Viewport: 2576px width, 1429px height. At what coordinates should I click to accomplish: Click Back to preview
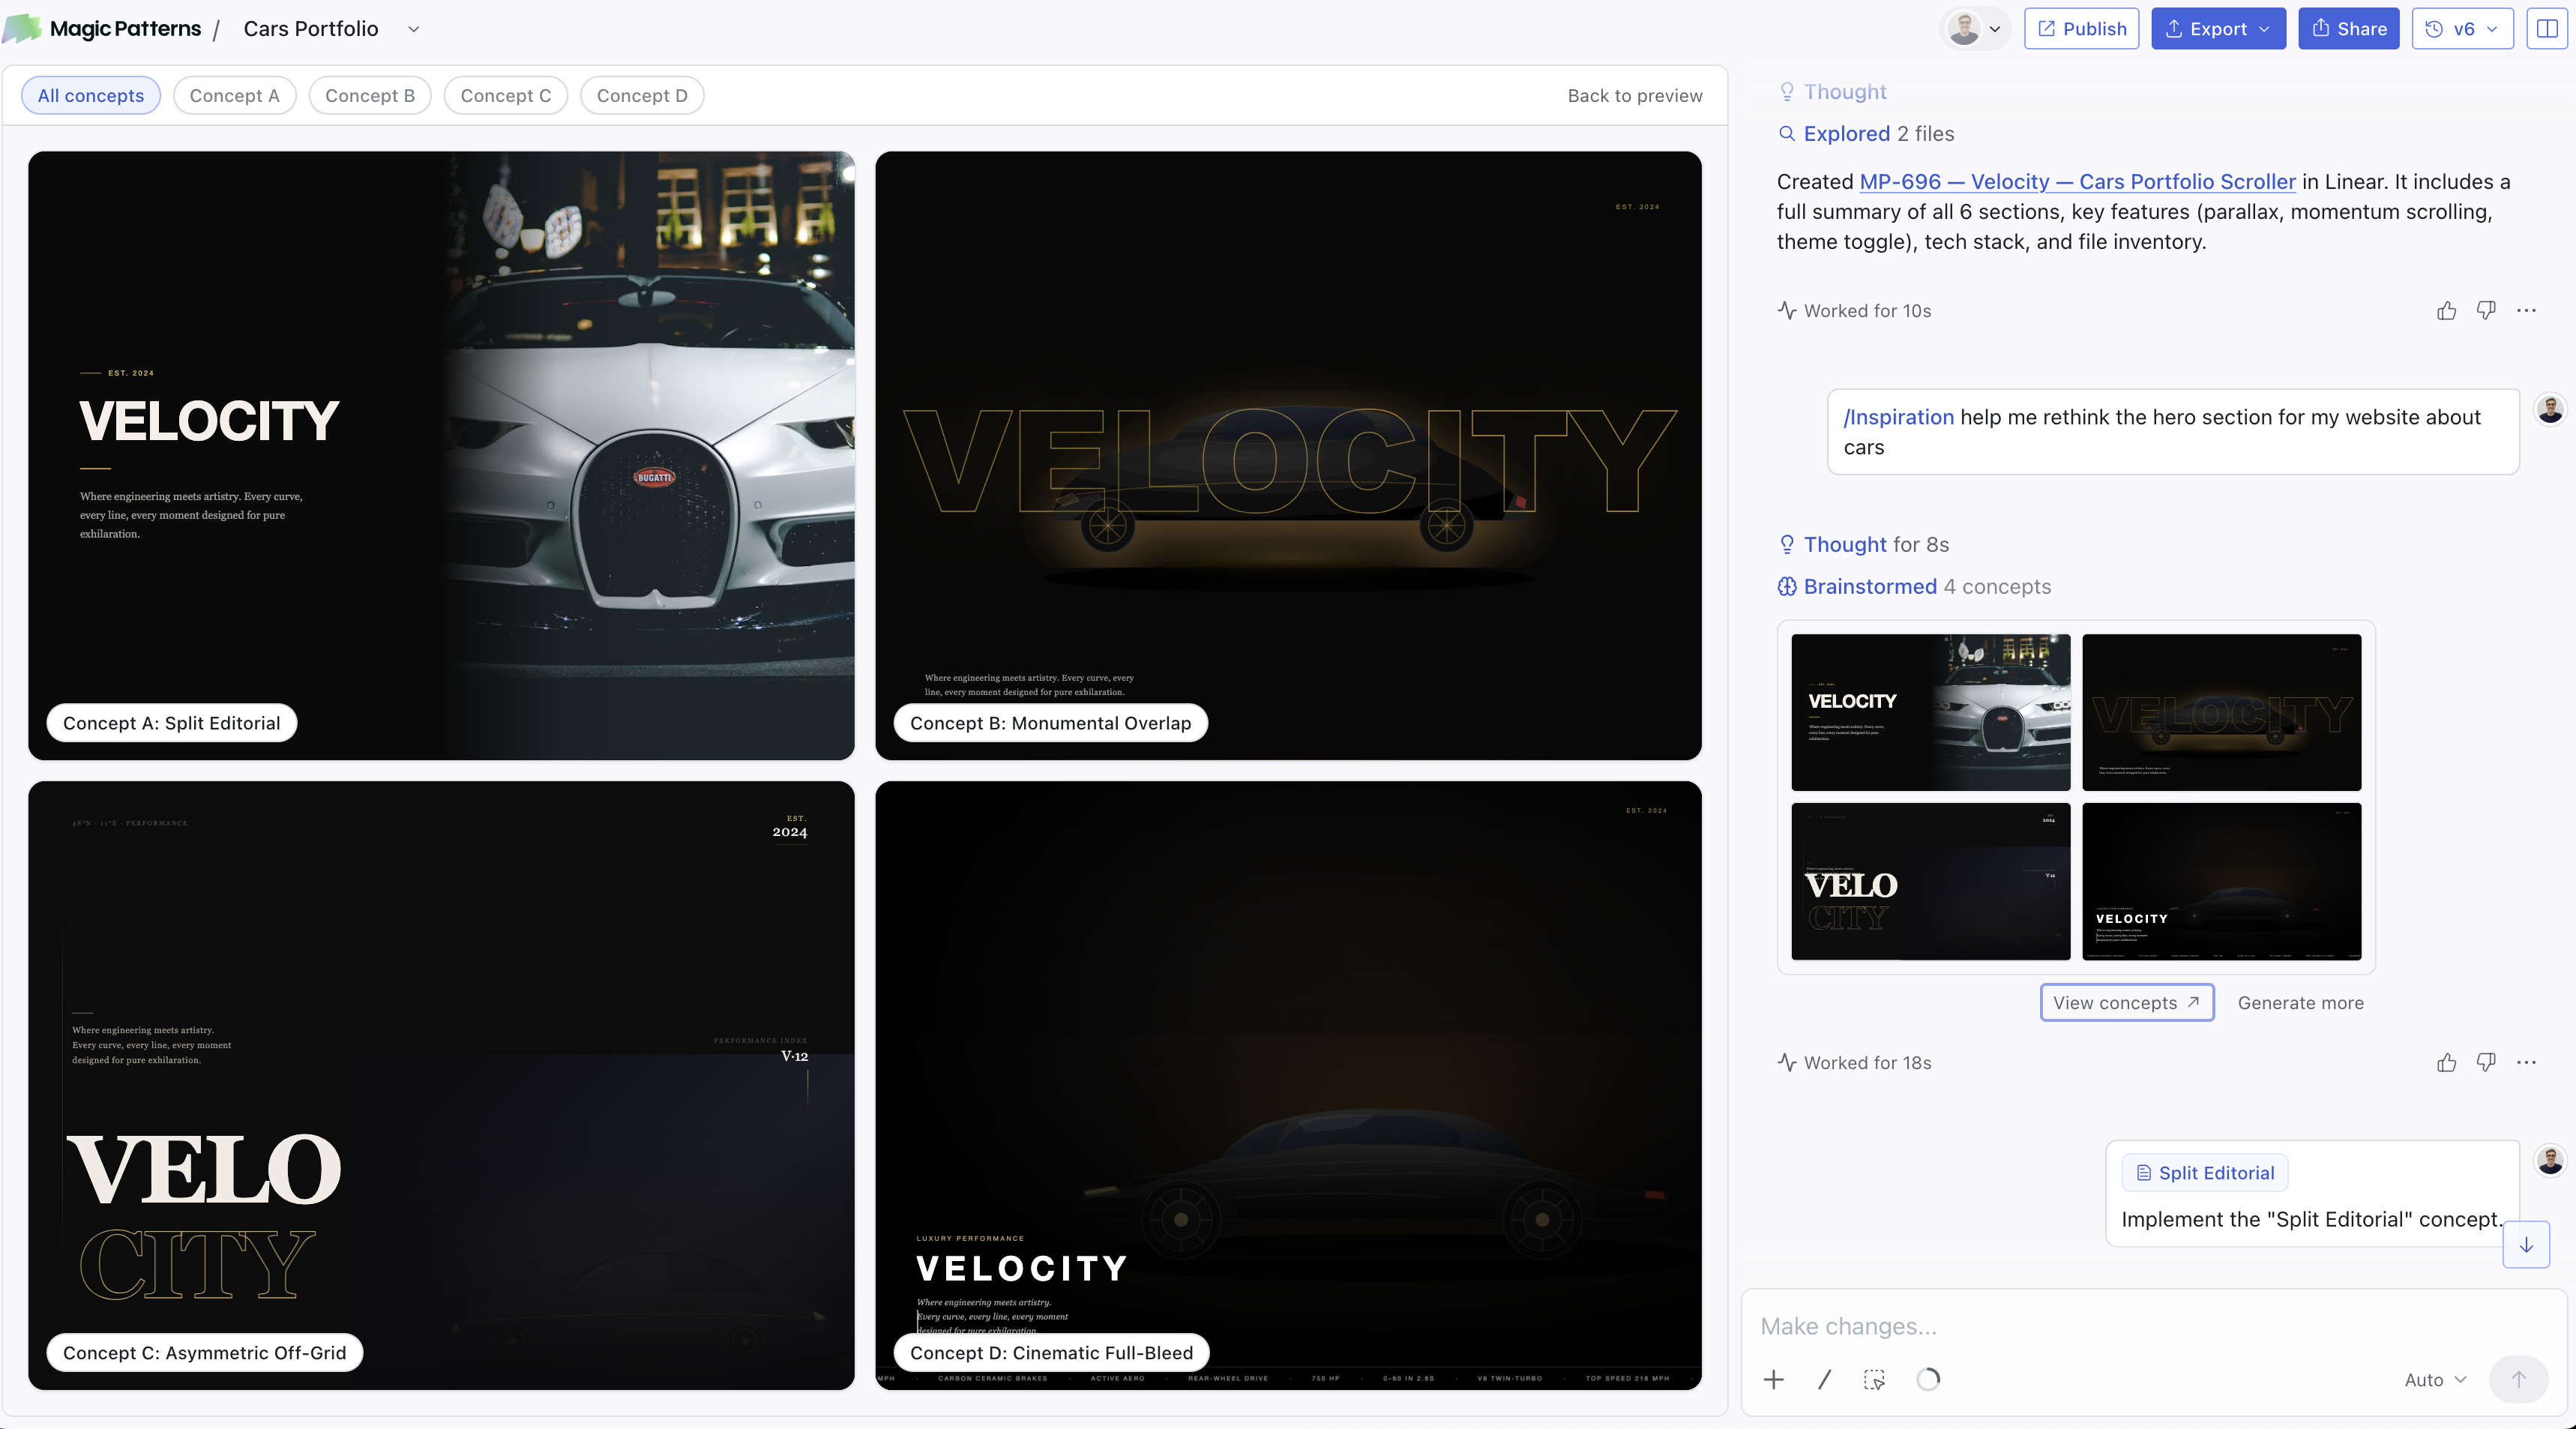click(1635, 95)
